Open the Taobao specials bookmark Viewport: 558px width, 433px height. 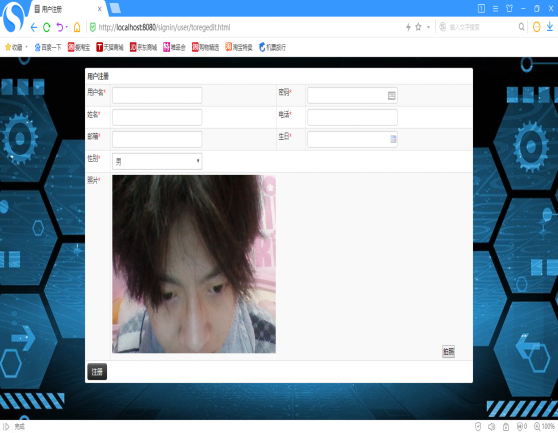coord(239,47)
